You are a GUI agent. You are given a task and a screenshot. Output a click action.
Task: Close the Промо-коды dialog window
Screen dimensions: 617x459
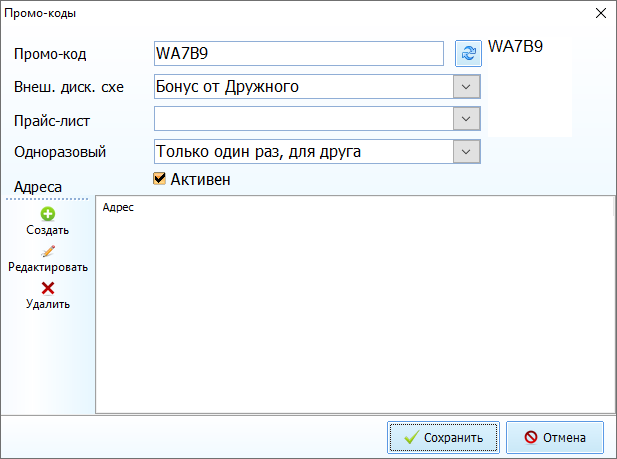click(600, 13)
